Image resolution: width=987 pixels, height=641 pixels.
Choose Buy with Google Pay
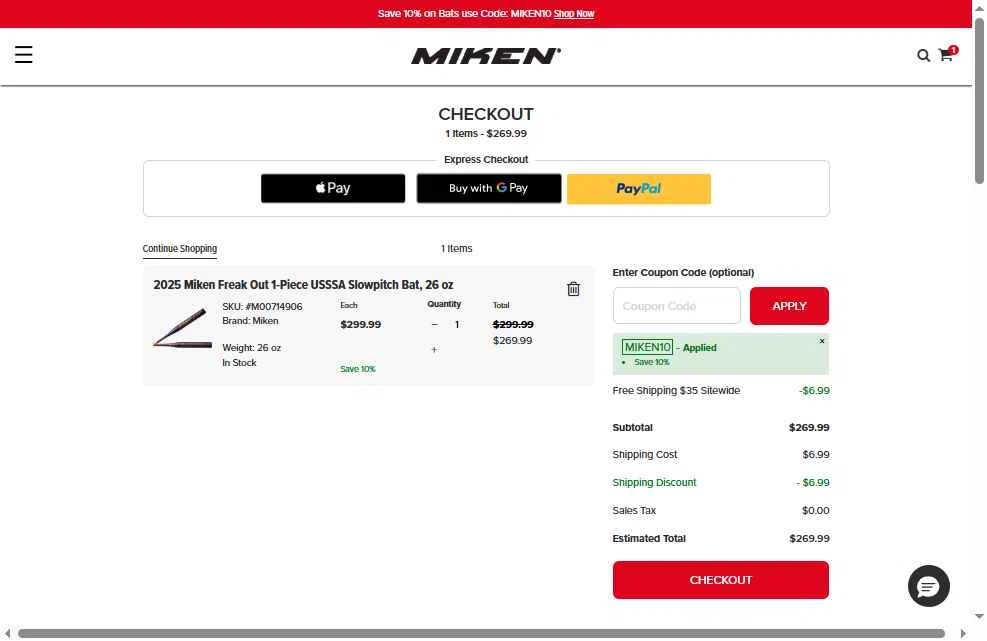(488, 188)
